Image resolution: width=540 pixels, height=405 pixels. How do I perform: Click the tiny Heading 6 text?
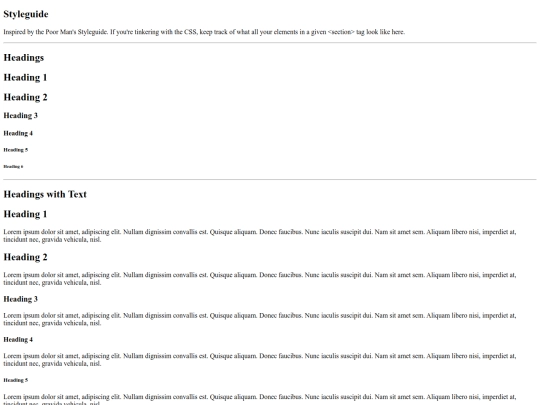(x=13, y=167)
